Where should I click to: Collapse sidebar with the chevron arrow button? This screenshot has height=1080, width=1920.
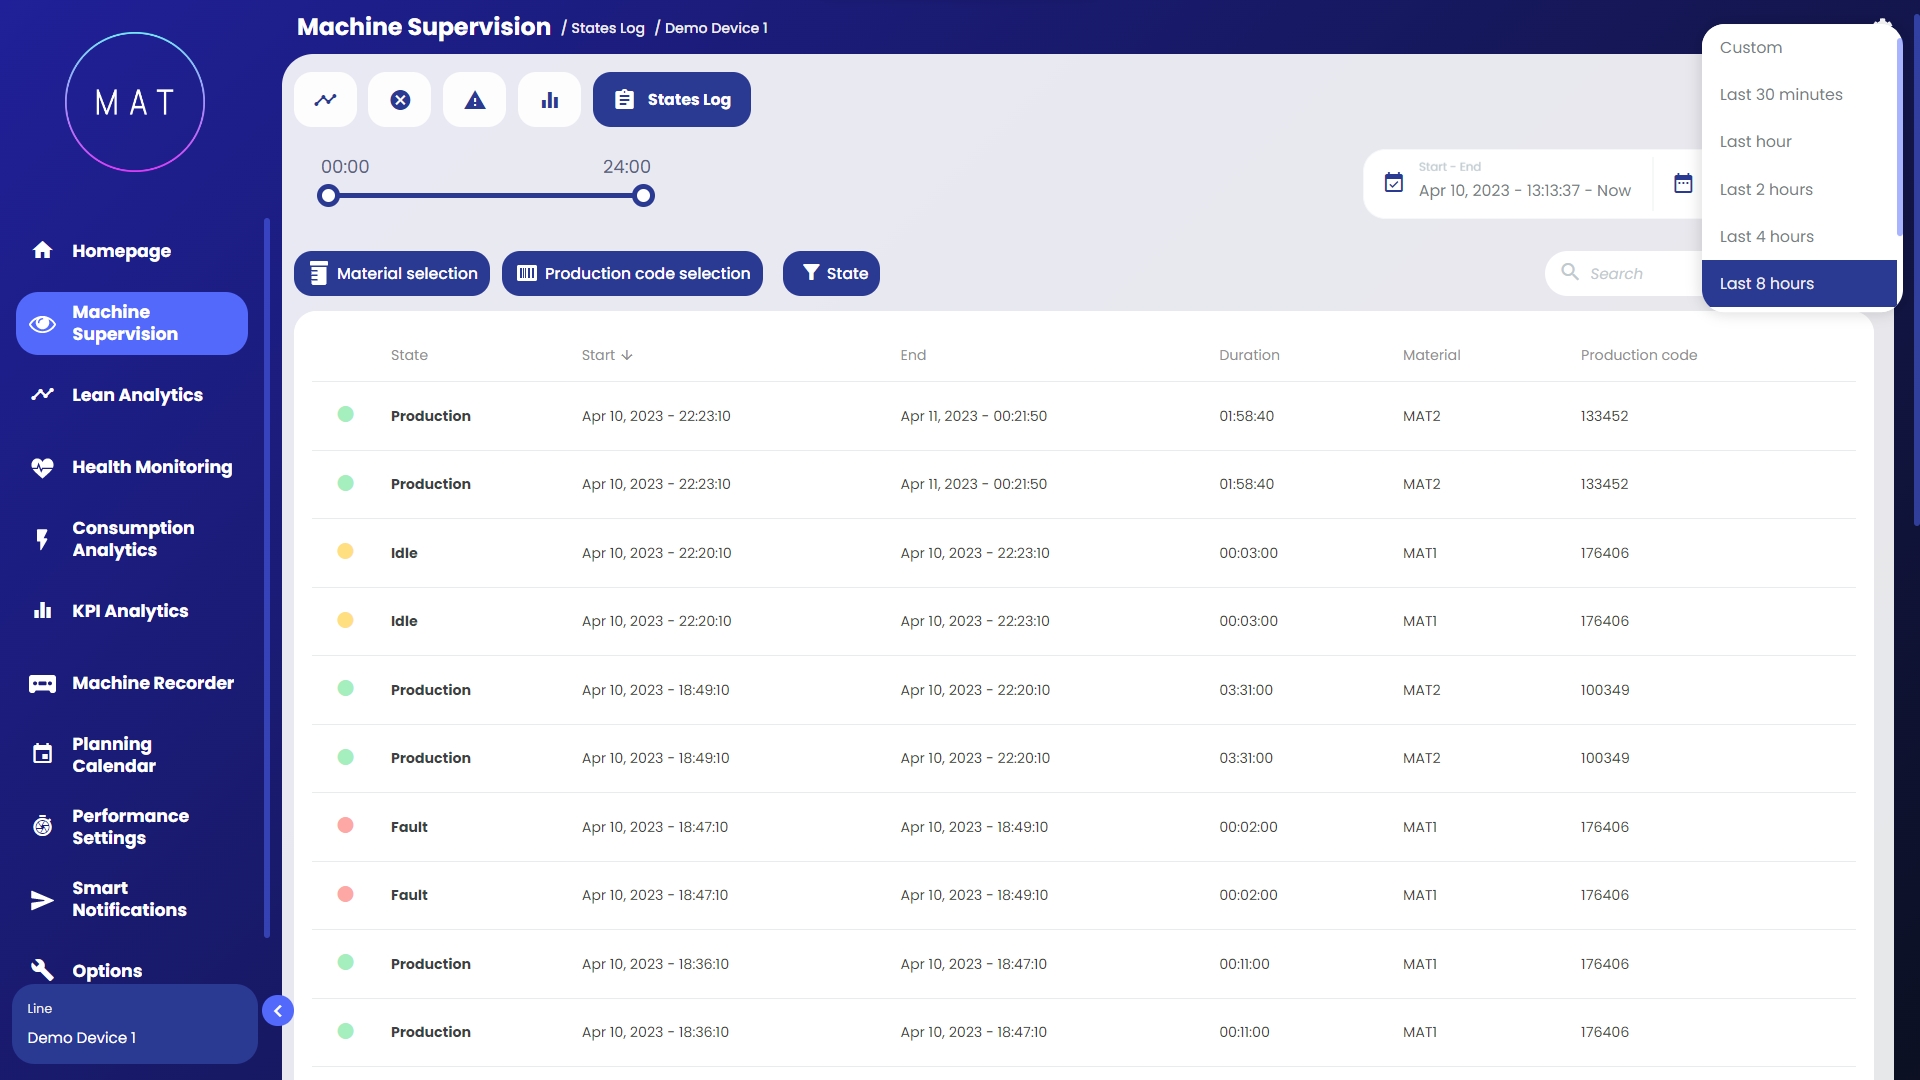click(x=278, y=1011)
